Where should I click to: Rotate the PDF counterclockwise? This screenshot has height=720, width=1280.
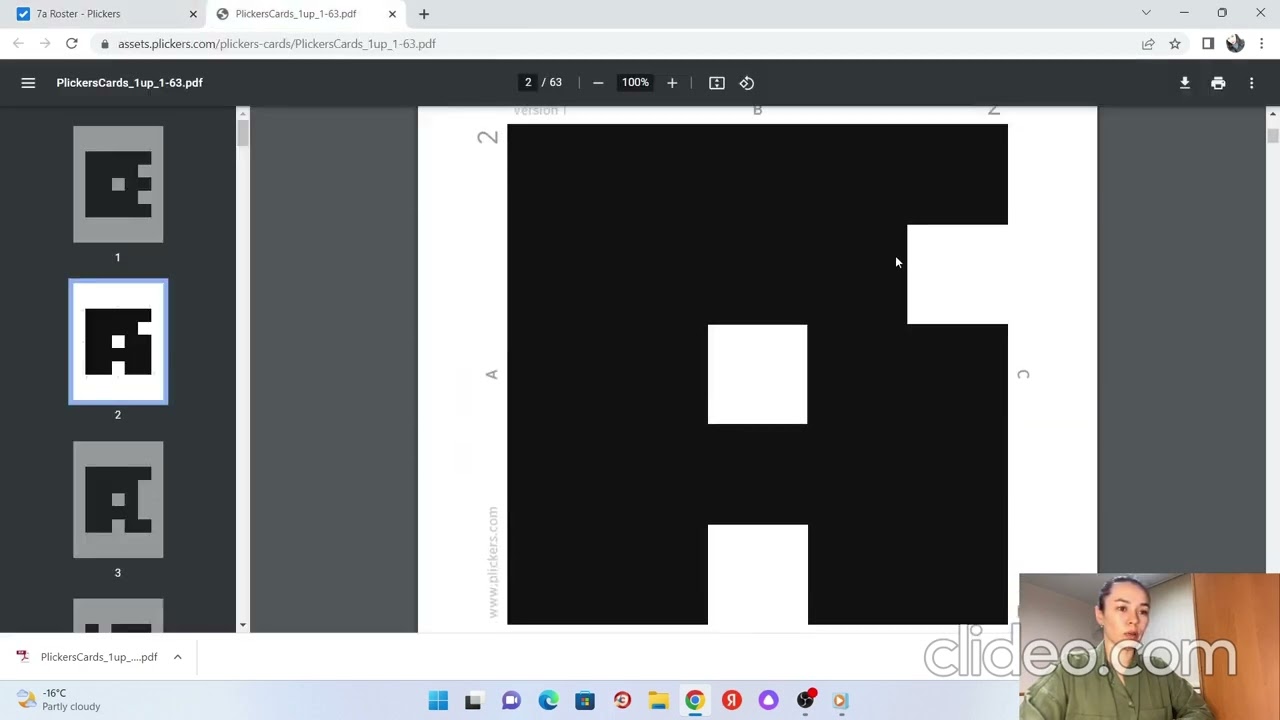747,83
